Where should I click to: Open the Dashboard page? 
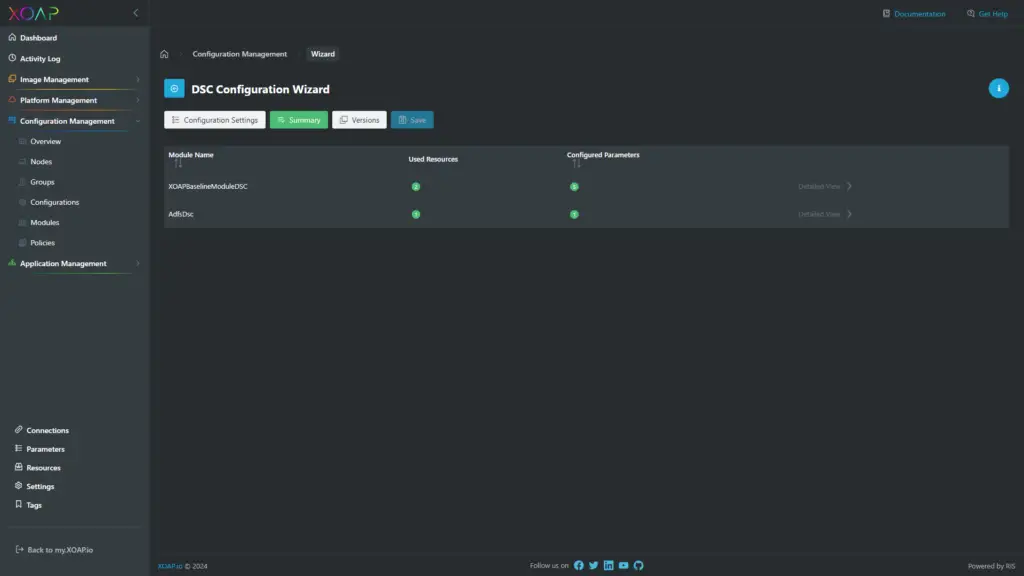39,38
